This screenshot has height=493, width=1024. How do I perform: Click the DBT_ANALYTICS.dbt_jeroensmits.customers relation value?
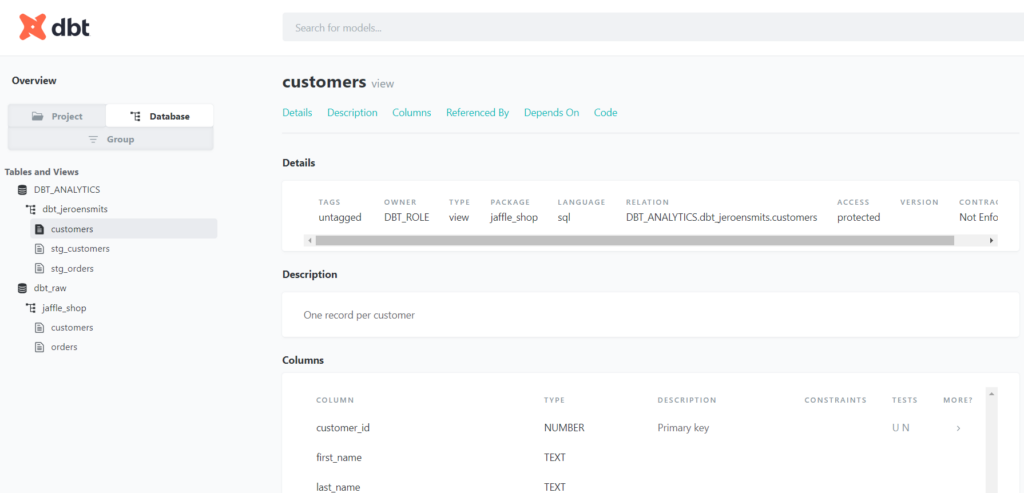click(722, 217)
